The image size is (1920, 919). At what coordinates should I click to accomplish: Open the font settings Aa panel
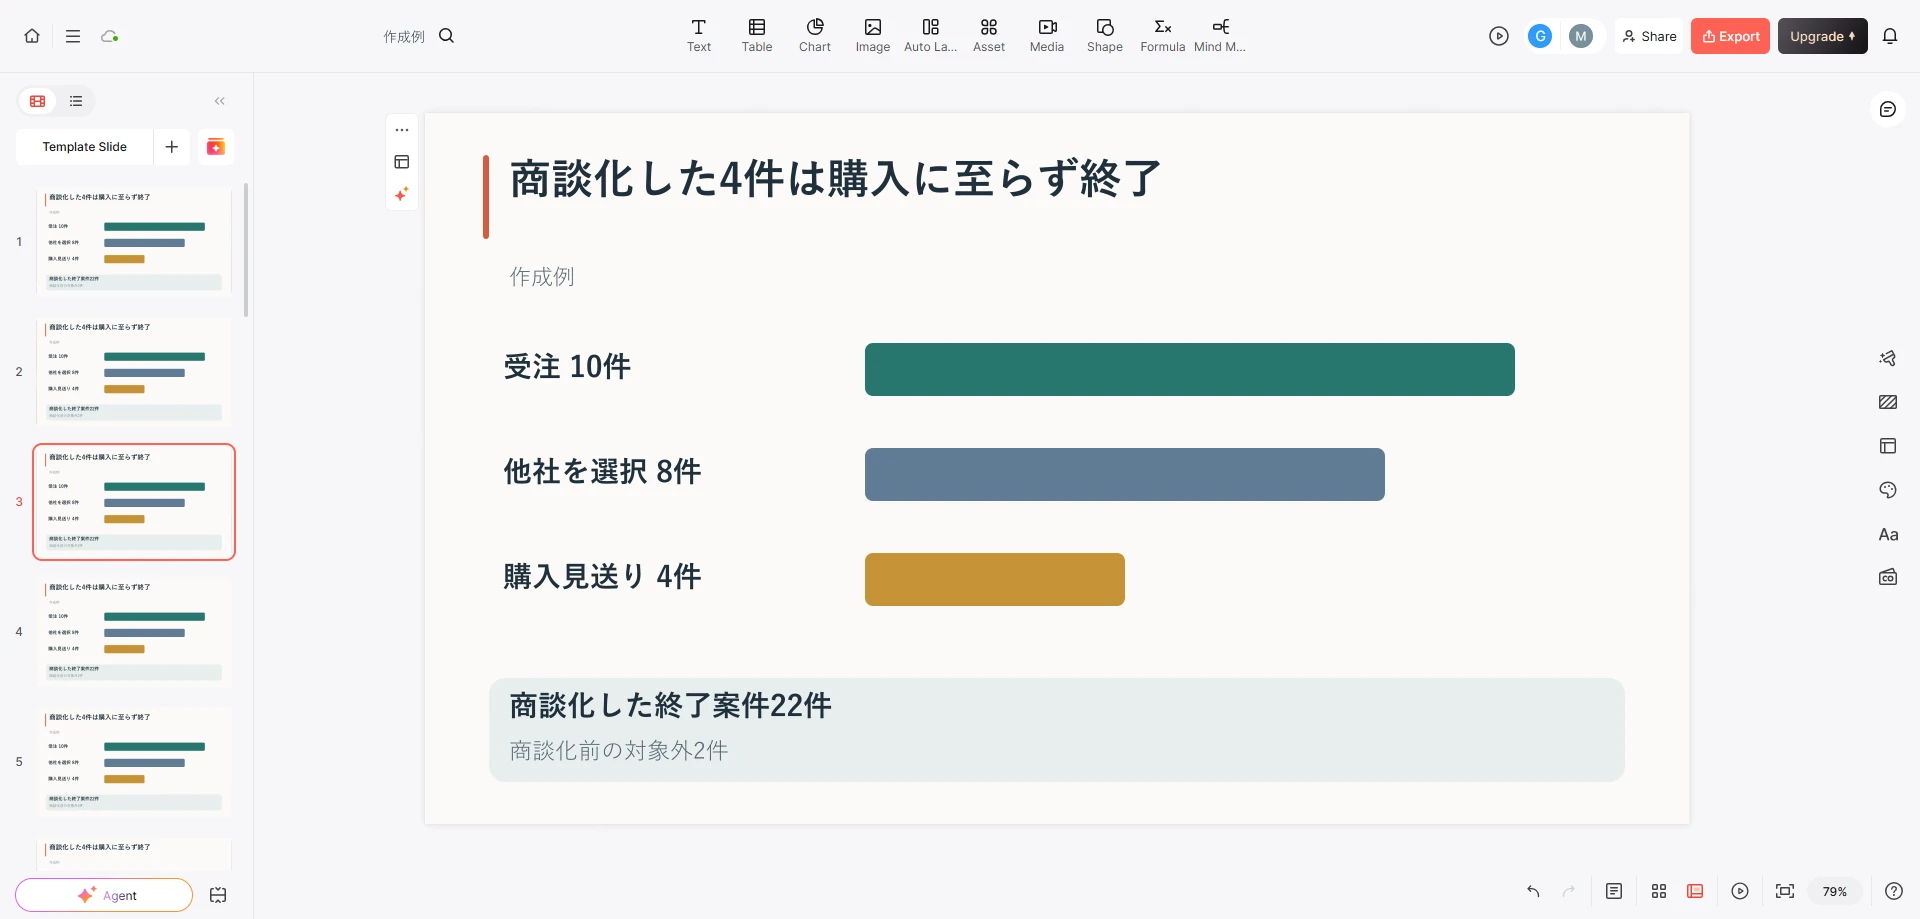tap(1888, 534)
